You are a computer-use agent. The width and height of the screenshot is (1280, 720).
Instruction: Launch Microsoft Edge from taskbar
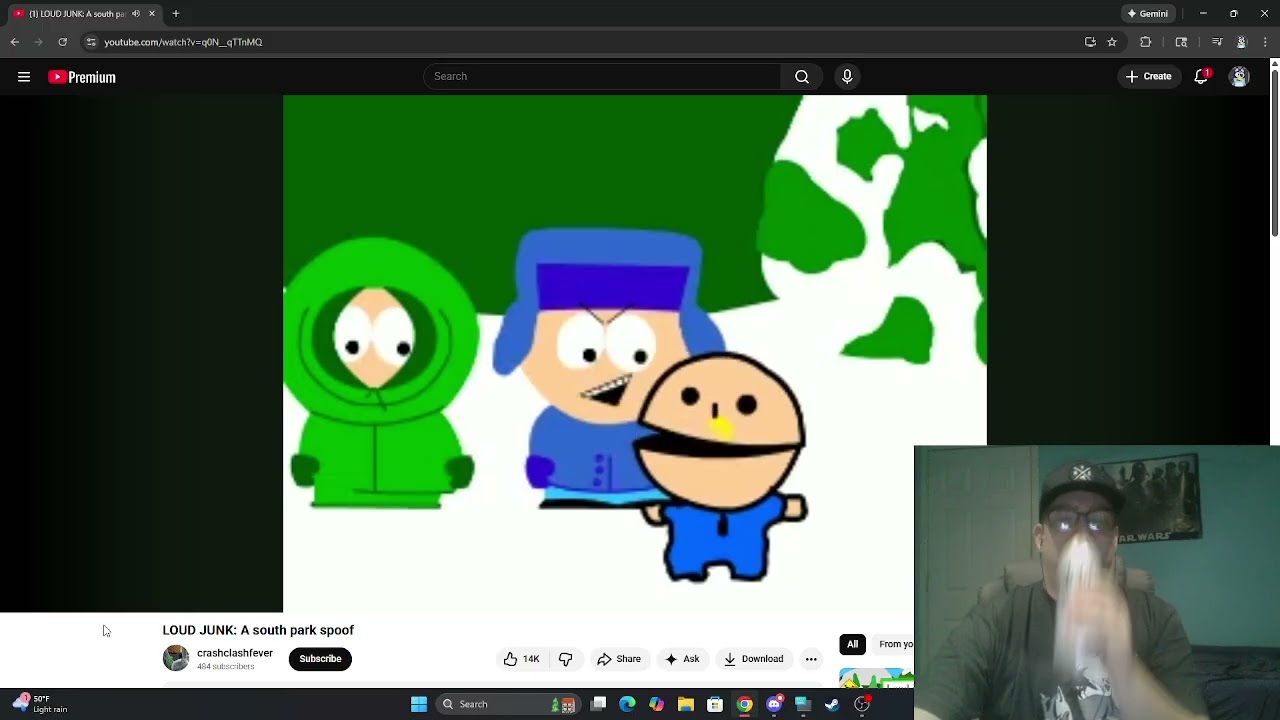pyautogui.click(x=627, y=704)
